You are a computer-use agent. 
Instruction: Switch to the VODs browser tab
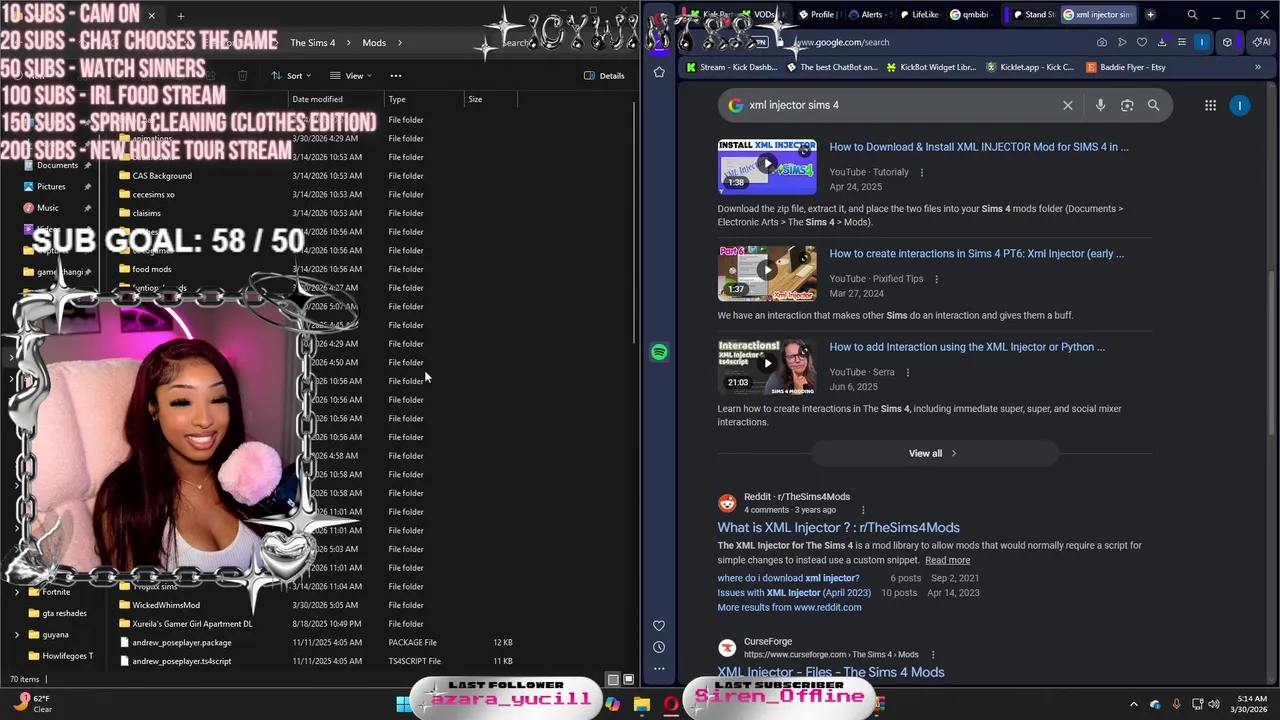point(762,15)
